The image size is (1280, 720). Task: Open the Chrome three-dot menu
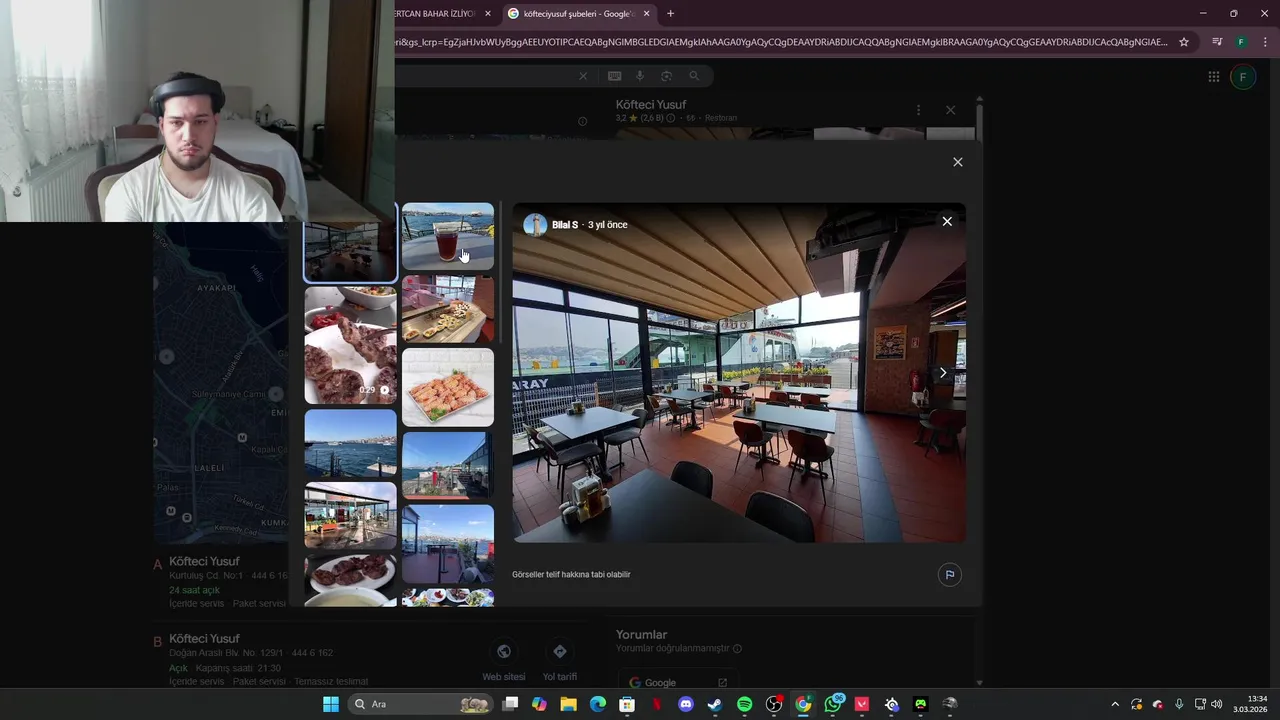click(1265, 42)
